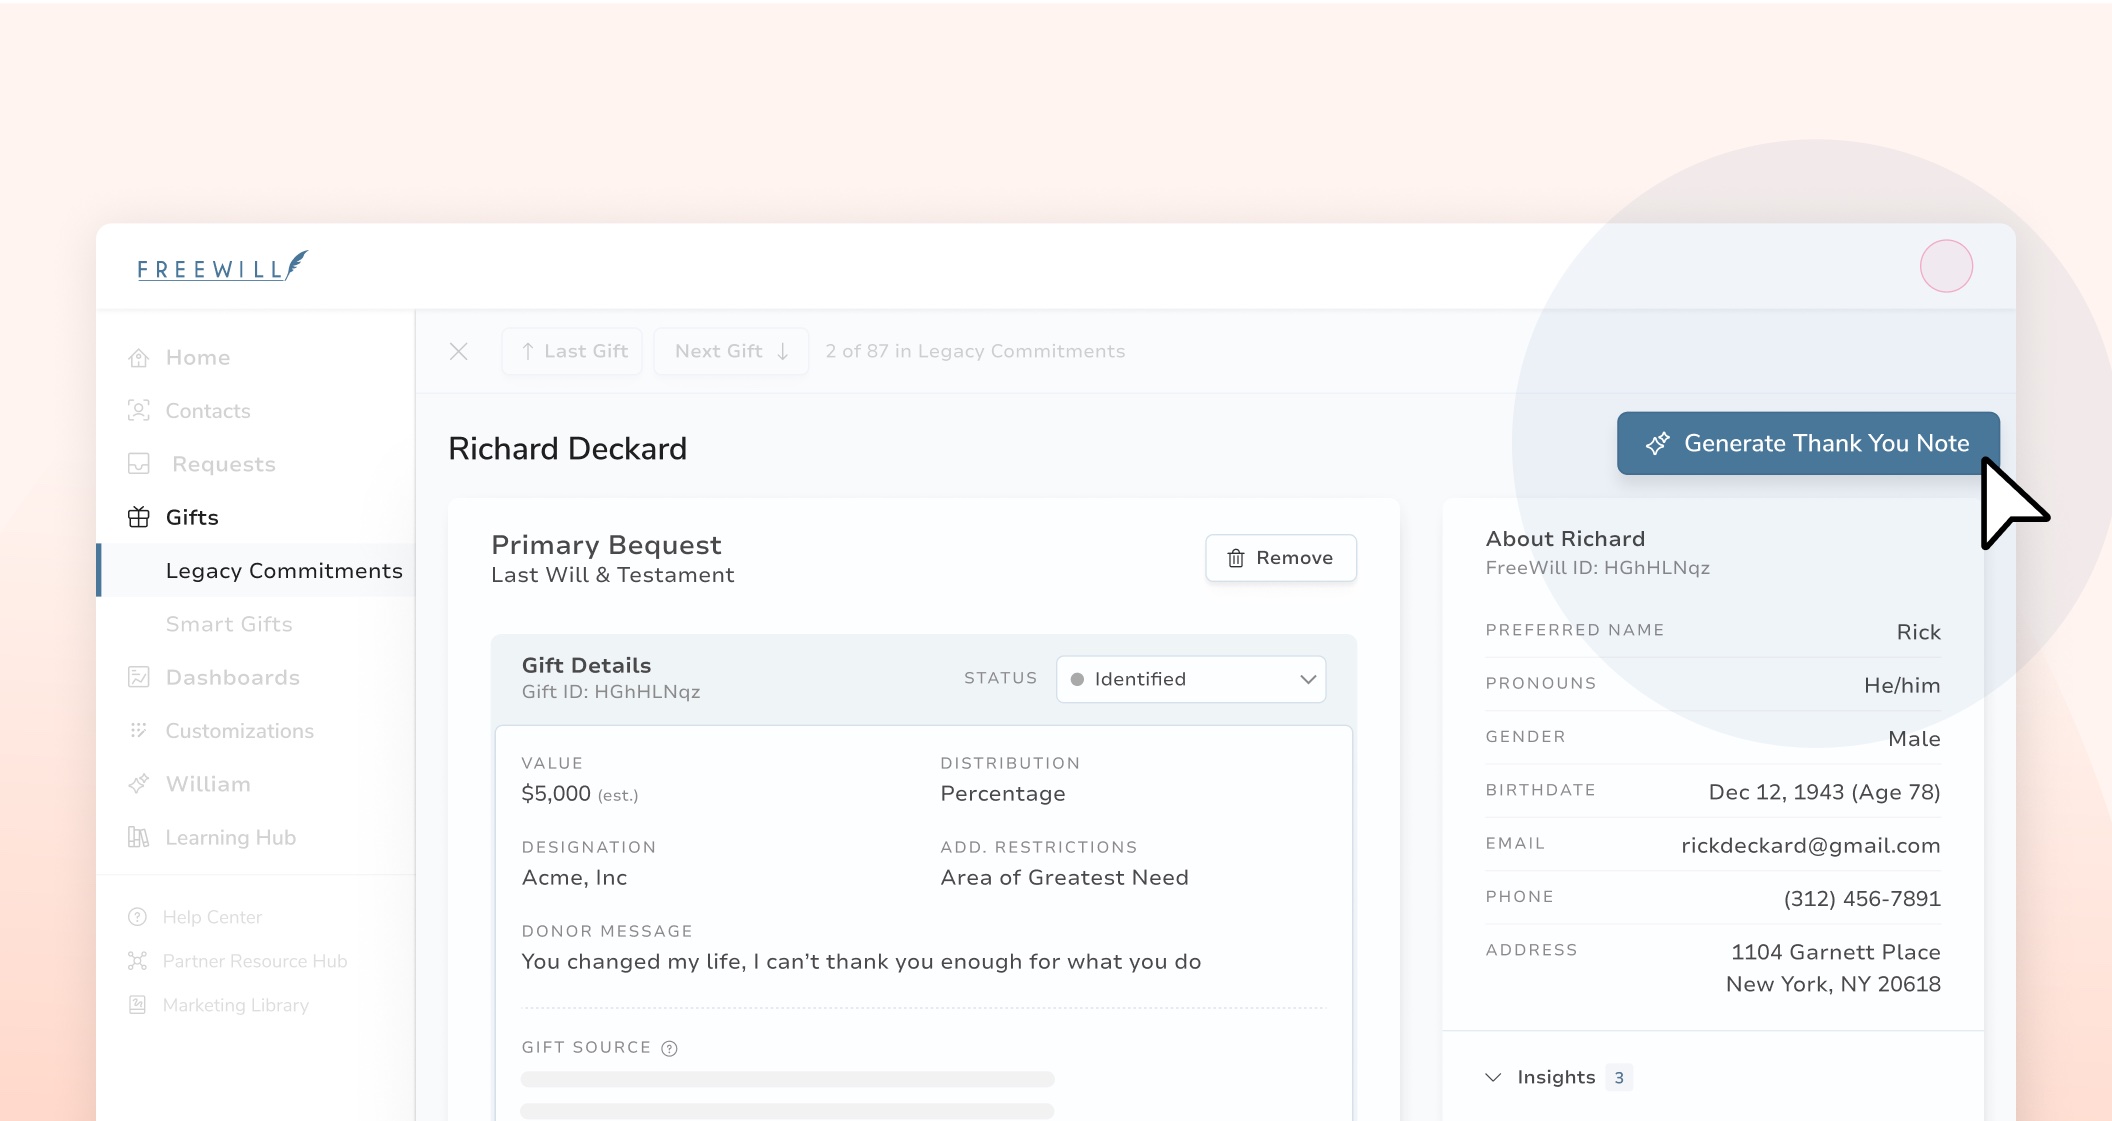Open the William menu item

click(208, 784)
